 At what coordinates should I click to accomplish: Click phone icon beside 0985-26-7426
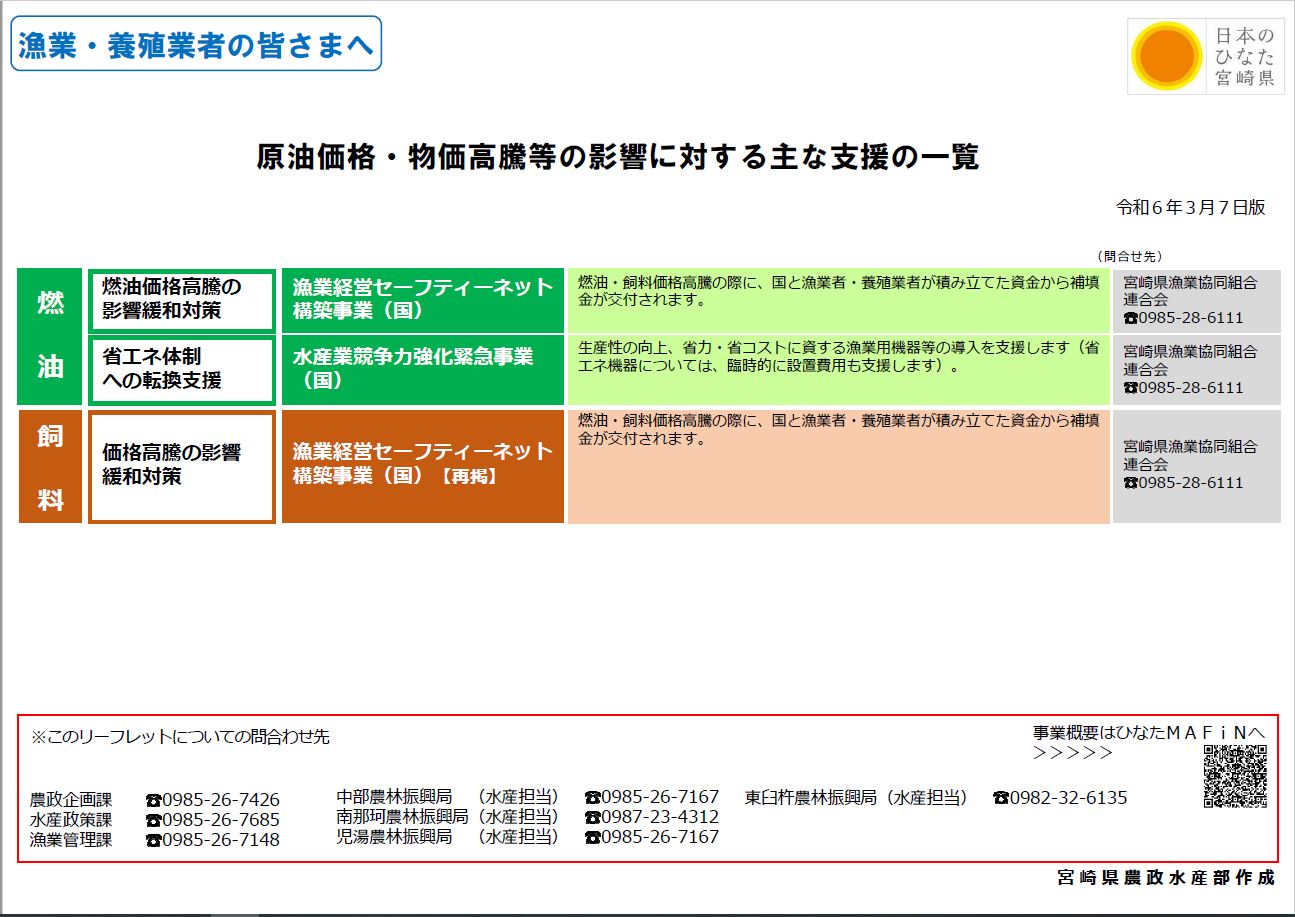[x=153, y=800]
